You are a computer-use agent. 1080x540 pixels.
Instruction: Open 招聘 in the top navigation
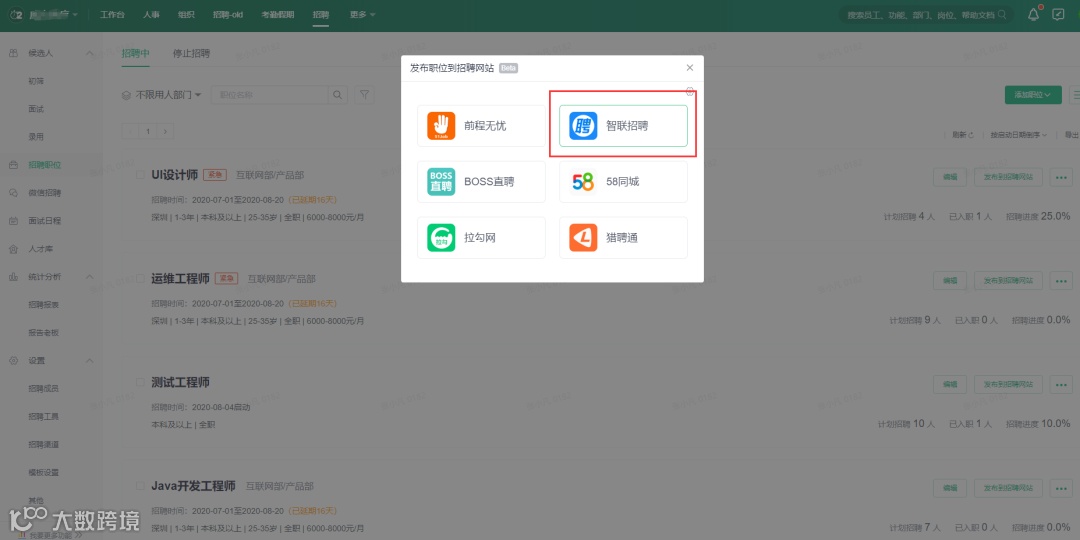coord(320,14)
